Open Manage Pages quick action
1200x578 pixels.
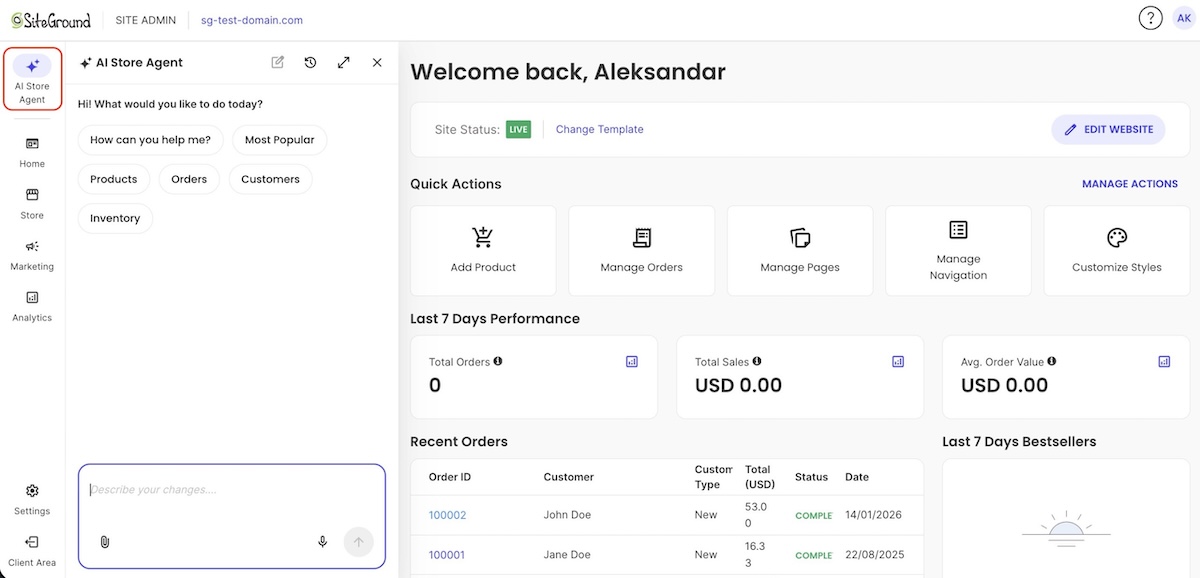coord(800,251)
